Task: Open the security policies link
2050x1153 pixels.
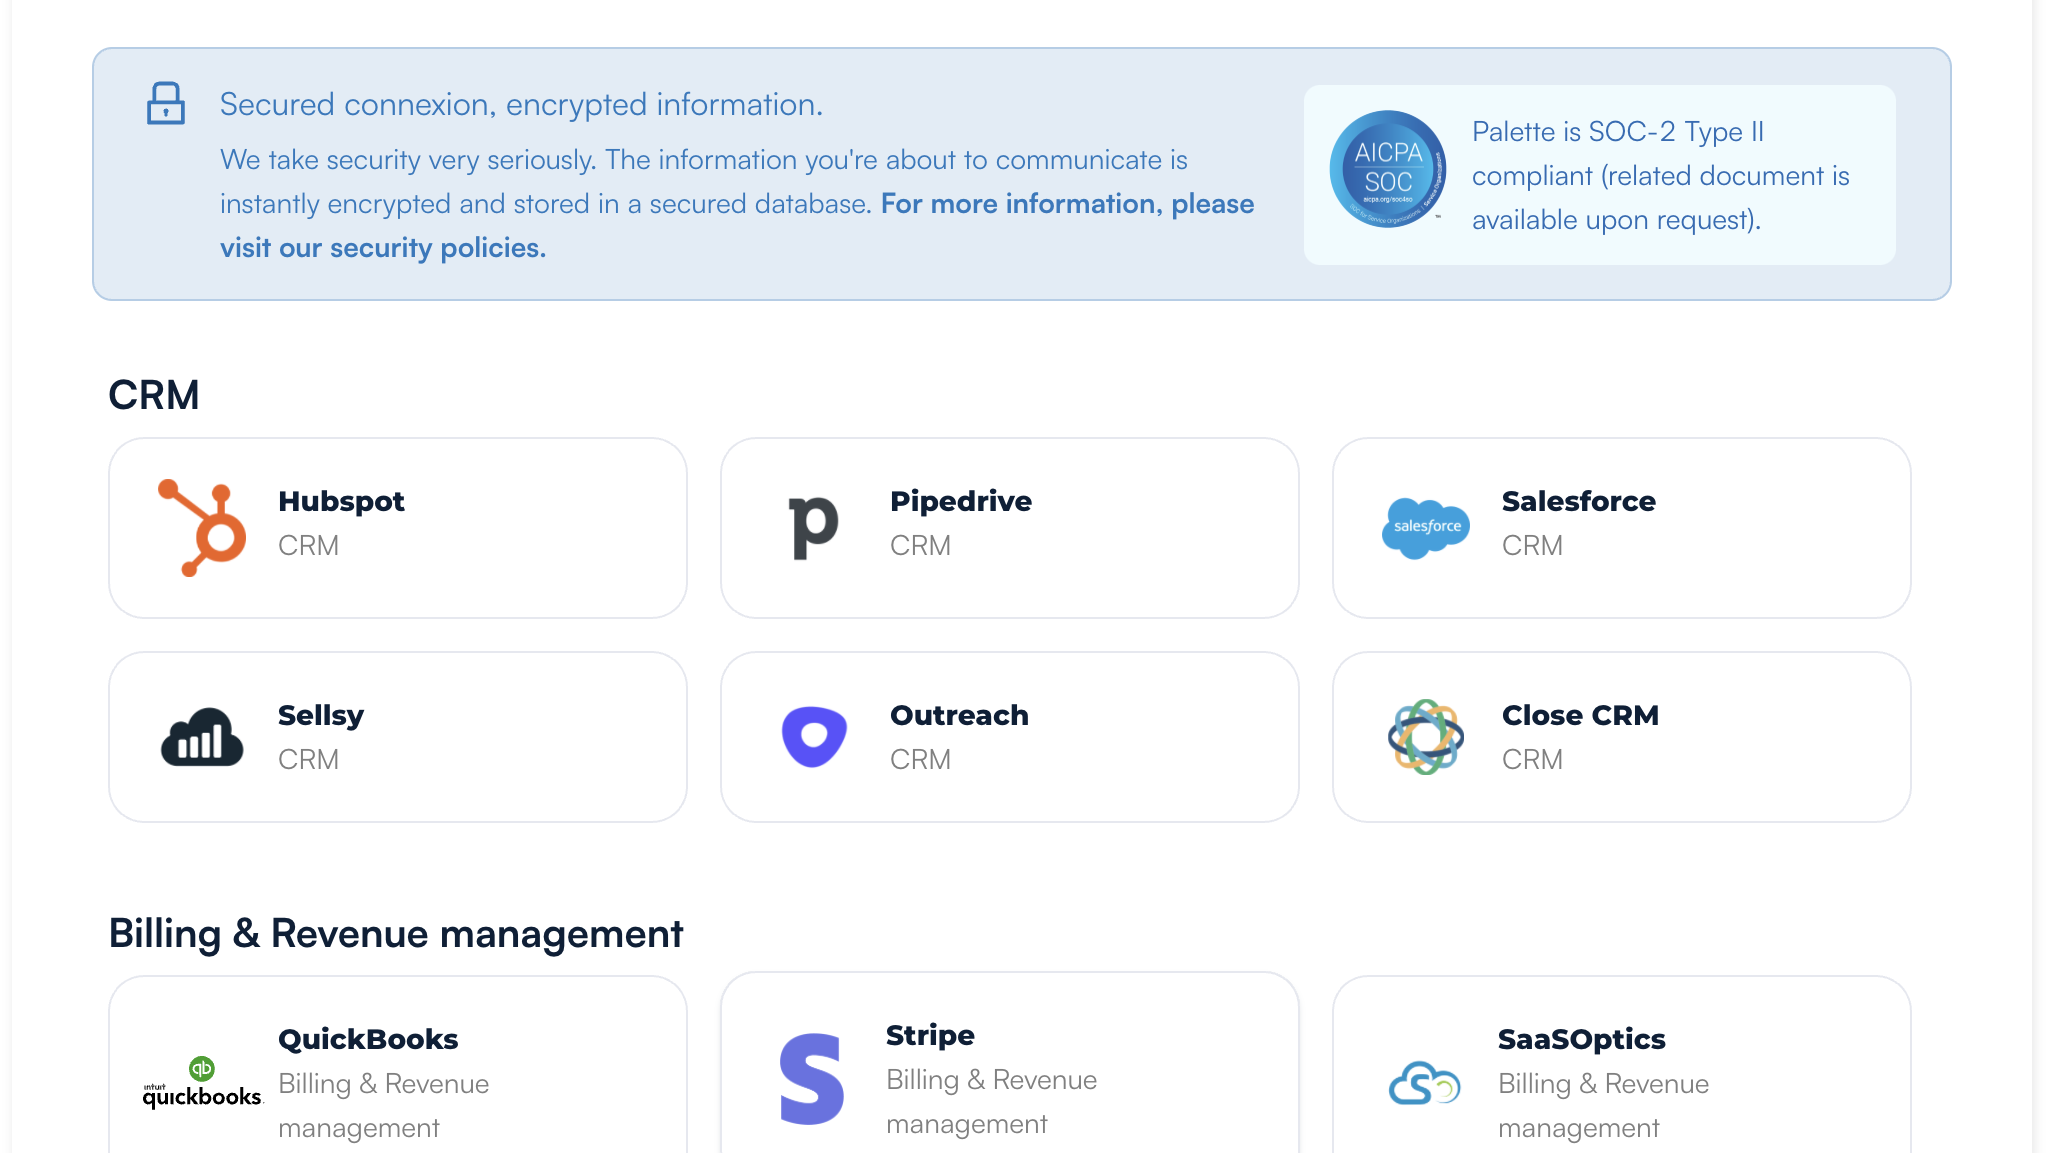Action: point(383,248)
